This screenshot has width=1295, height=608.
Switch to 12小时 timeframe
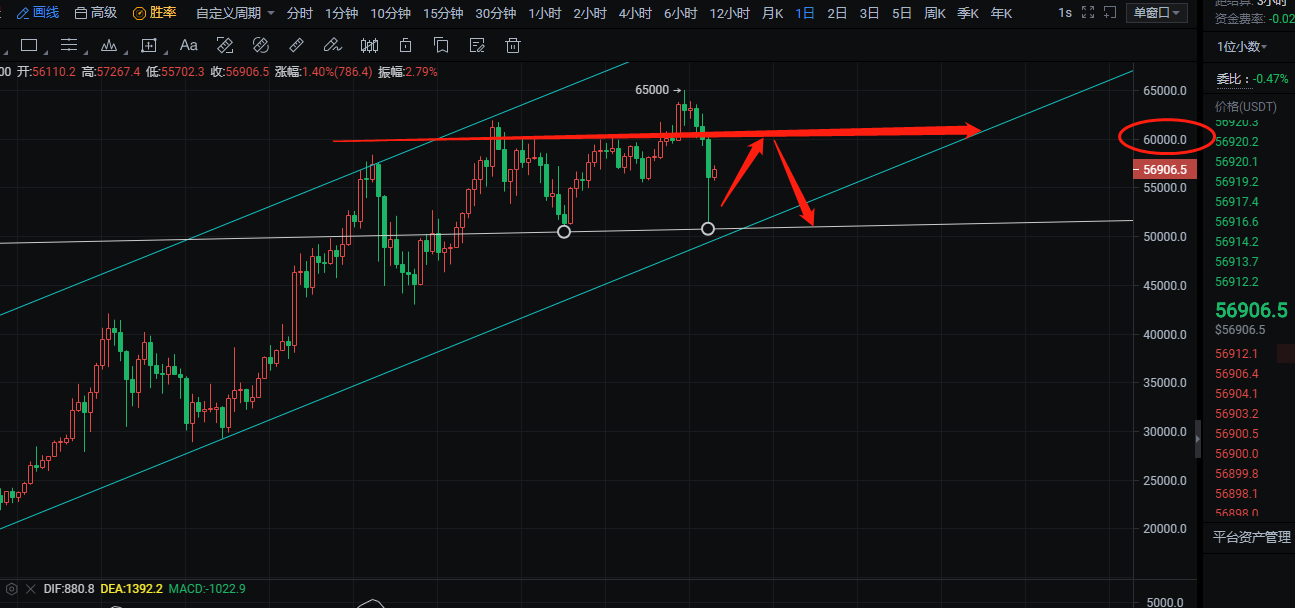tap(730, 13)
